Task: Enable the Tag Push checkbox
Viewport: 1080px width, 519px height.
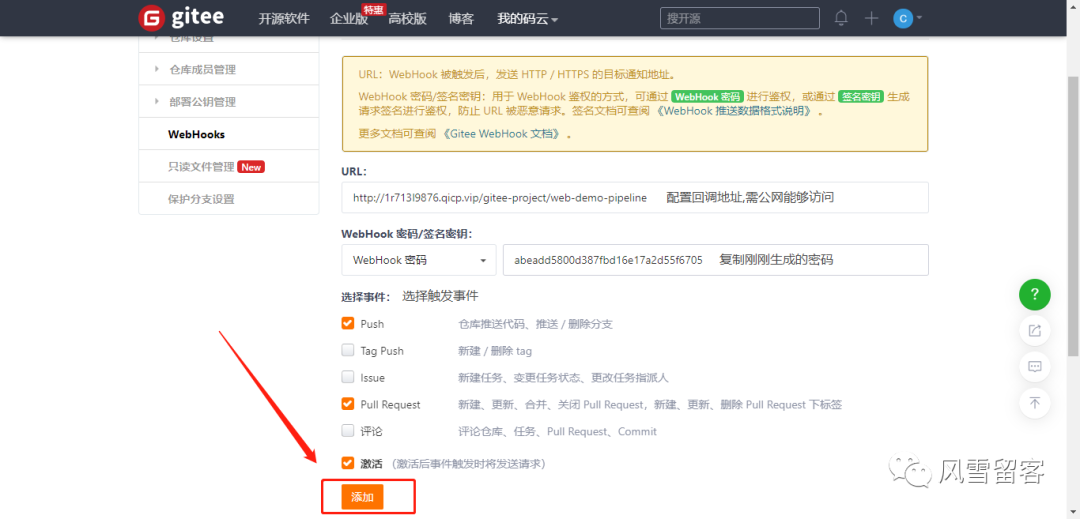Action: tap(348, 350)
